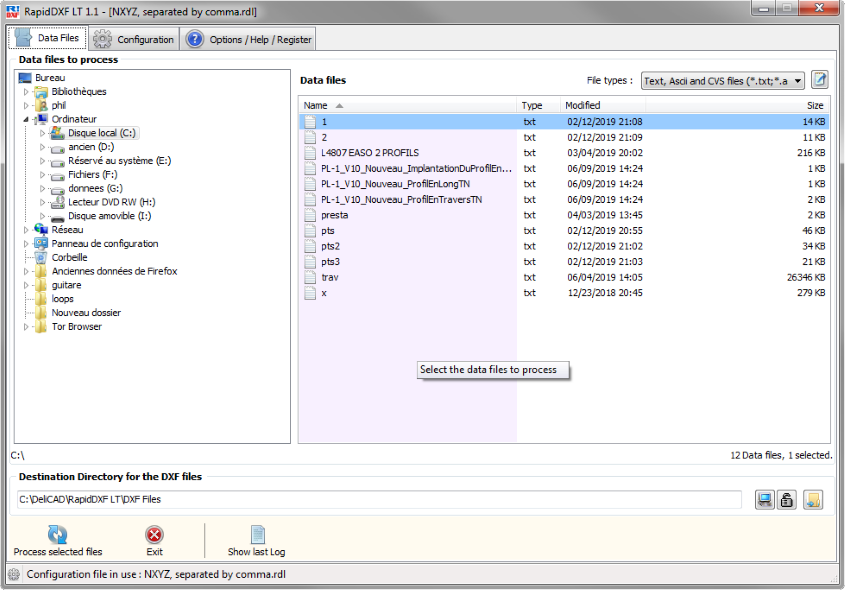
Task: Select Réservé au système (E:) in tree
Action: pyautogui.click(x=119, y=161)
